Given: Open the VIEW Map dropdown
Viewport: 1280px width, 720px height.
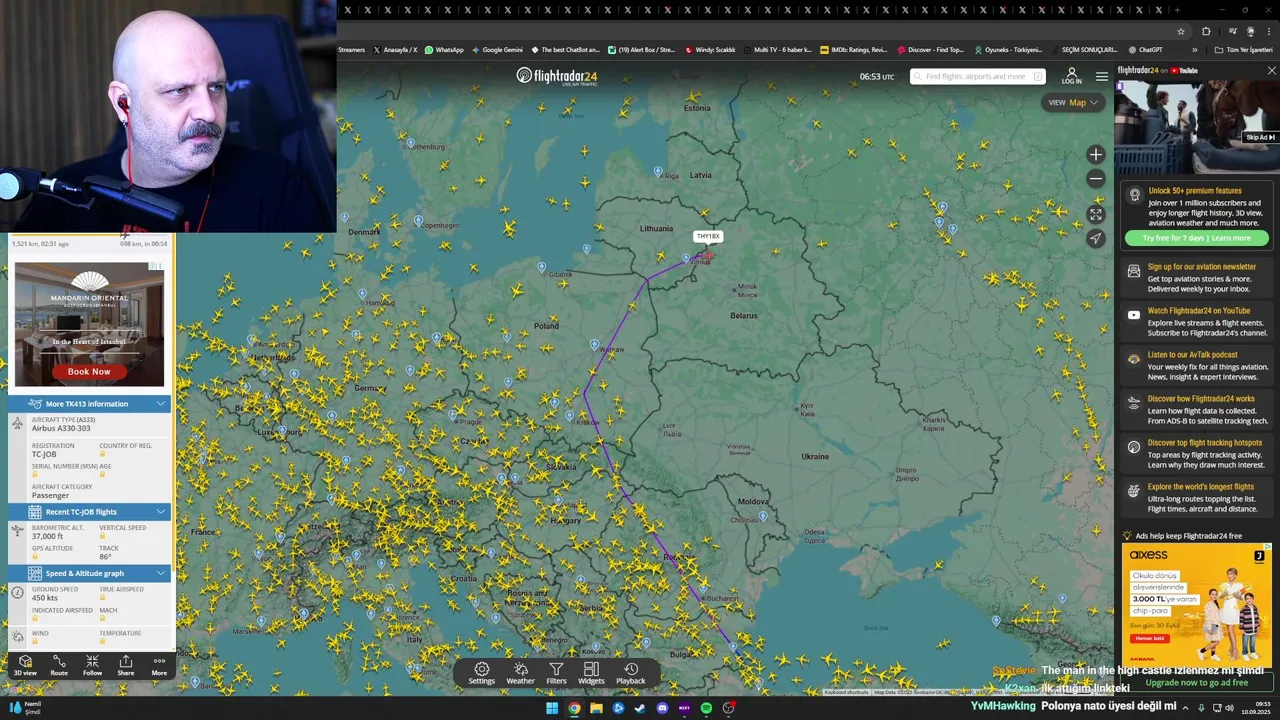Looking at the screenshot, I should [x=1072, y=102].
